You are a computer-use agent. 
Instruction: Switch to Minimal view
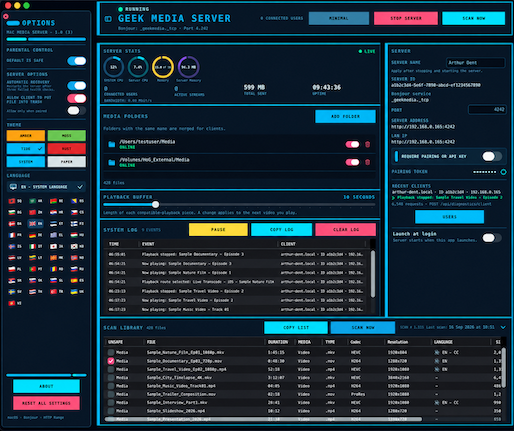point(339,18)
